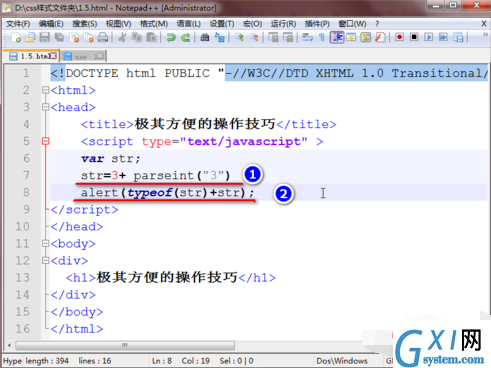Image resolution: width=491 pixels, height=368 pixels.
Task: Close the document with menu bar X
Action: coord(484,24)
